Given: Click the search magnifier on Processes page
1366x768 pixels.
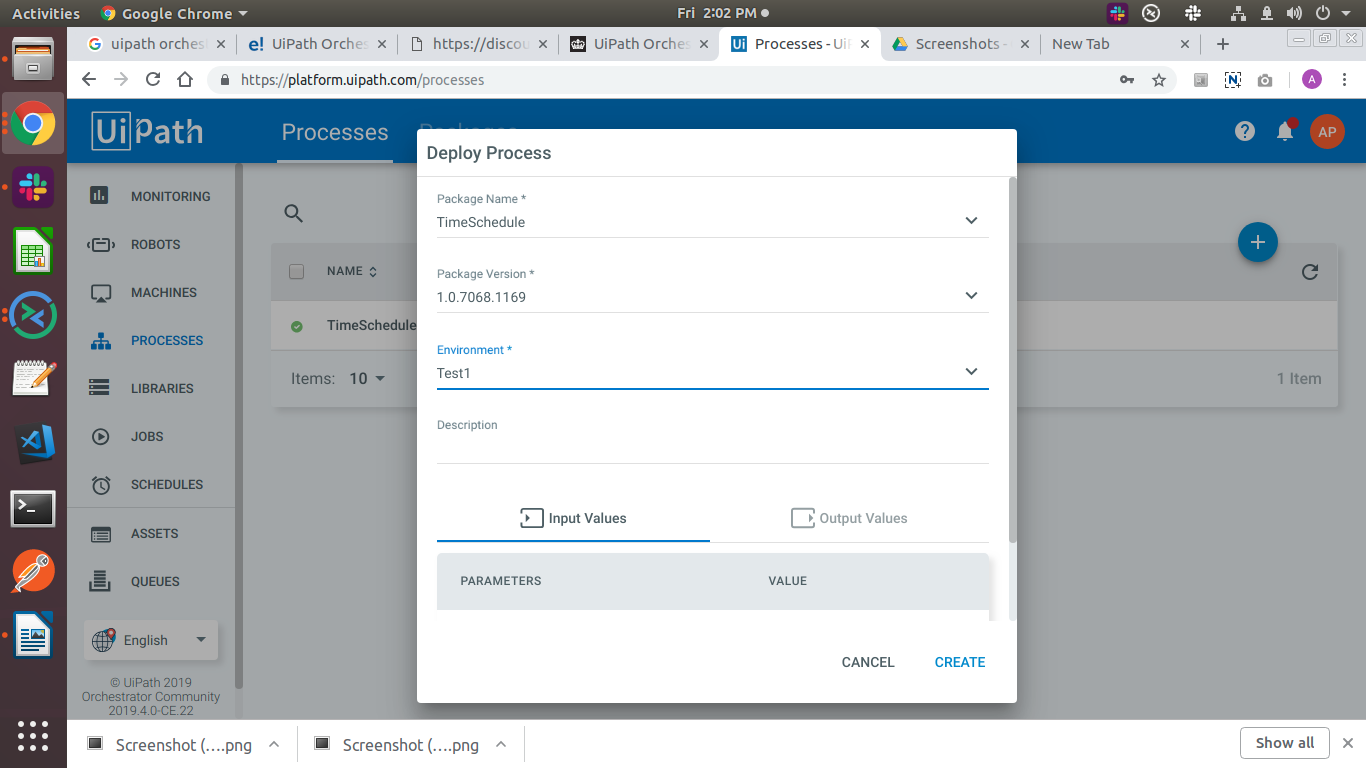Looking at the screenshot, I should pyautogui.click(x=293, y=213).
